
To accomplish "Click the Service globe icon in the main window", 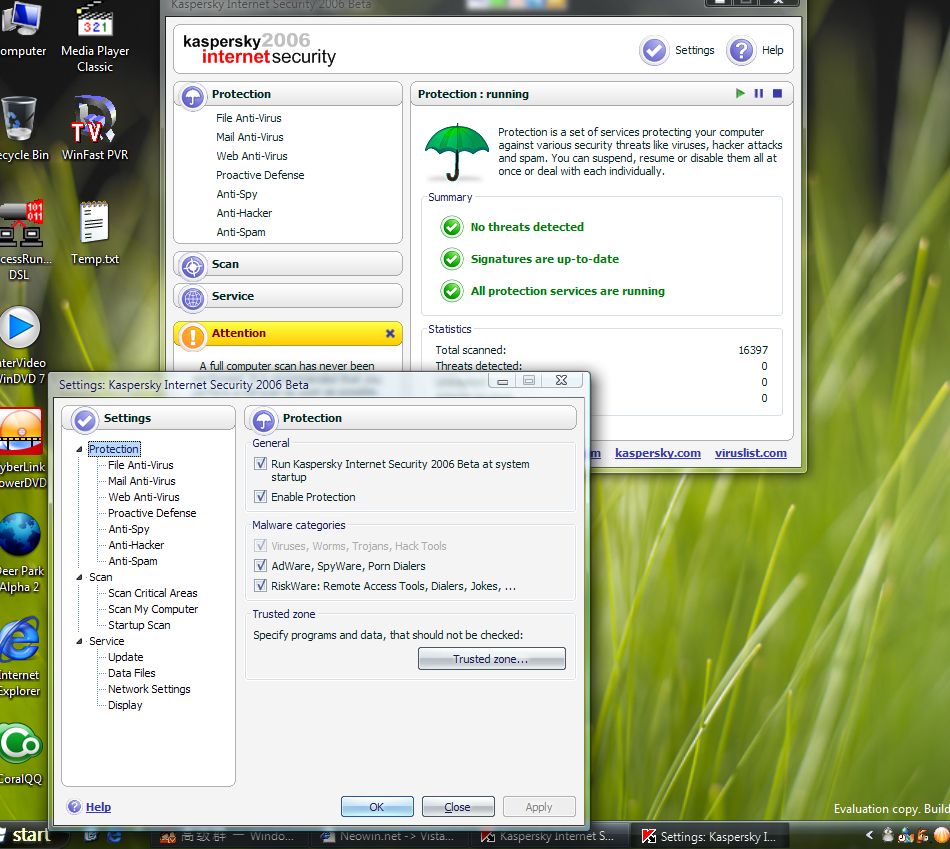I will (x=193, y=298).
